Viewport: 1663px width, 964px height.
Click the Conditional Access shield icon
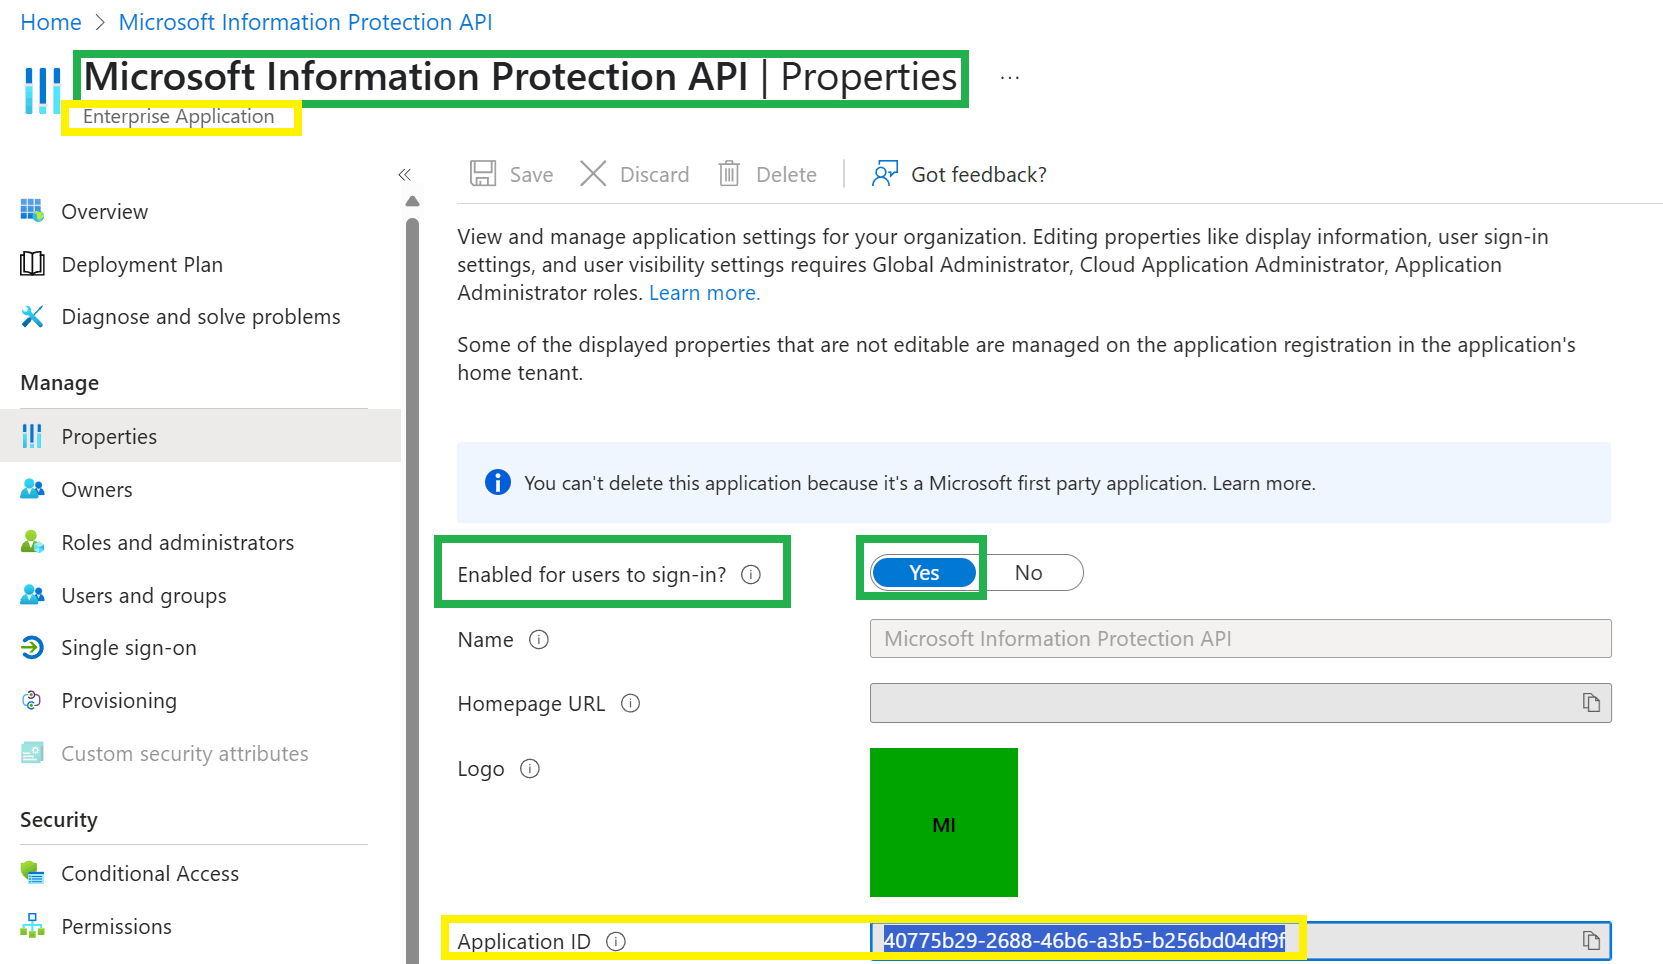click(x=32, y=873)
